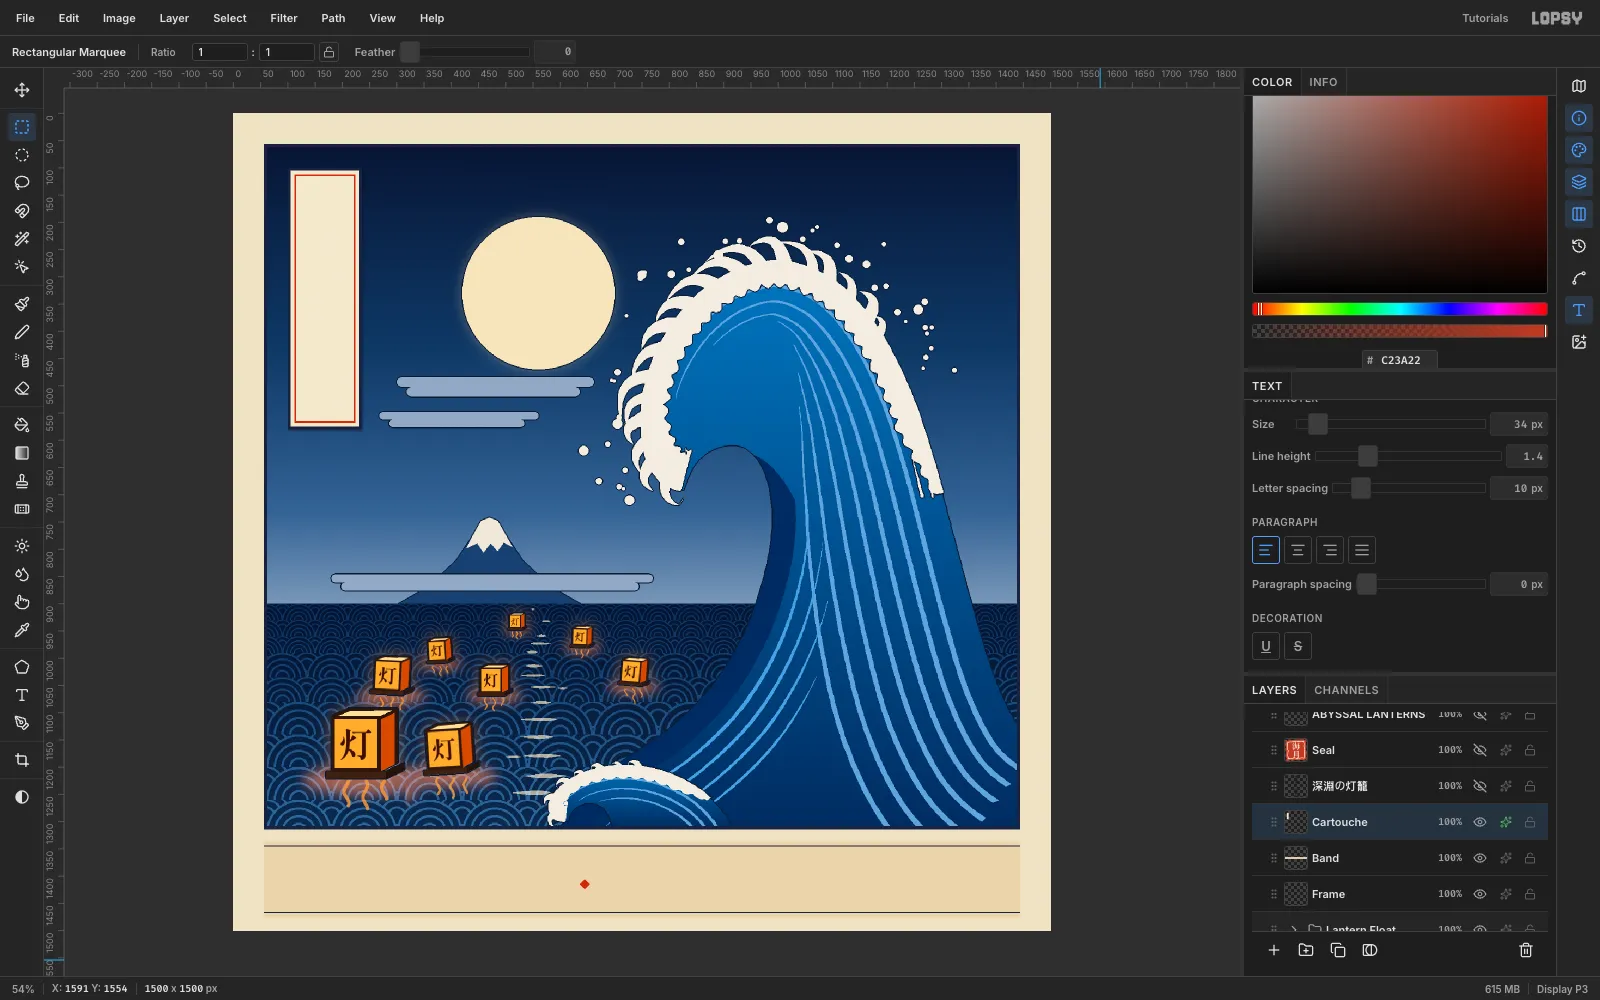This screenshot has width=1600, height=1000.
Task: Select the Elliptical Marquee tool
Action: (22, 155)
